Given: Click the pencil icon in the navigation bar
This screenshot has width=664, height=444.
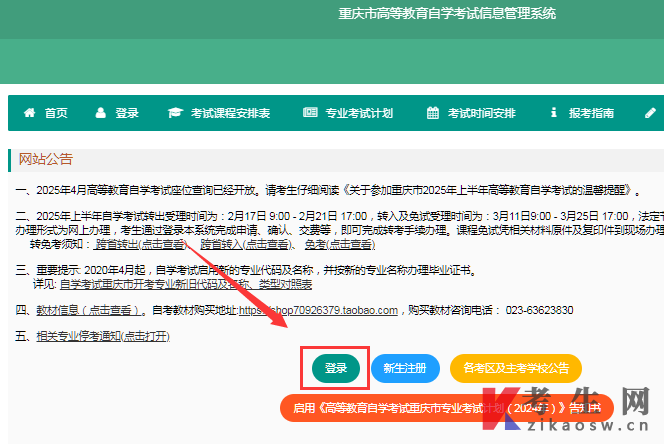Looking at the screenshot, I should point(650,113).
